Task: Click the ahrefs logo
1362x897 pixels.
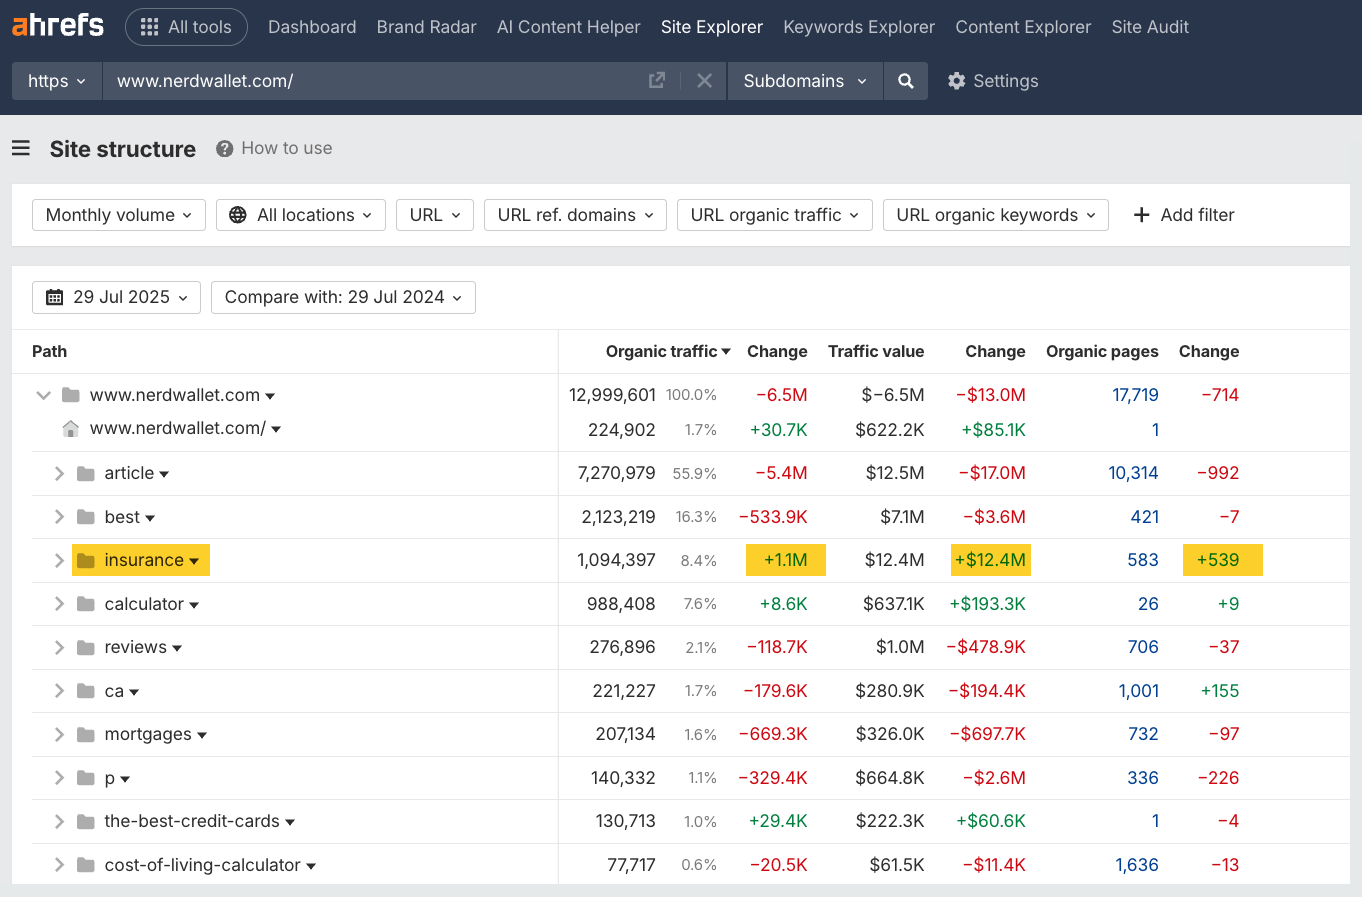Action: [x=57, y=26]
